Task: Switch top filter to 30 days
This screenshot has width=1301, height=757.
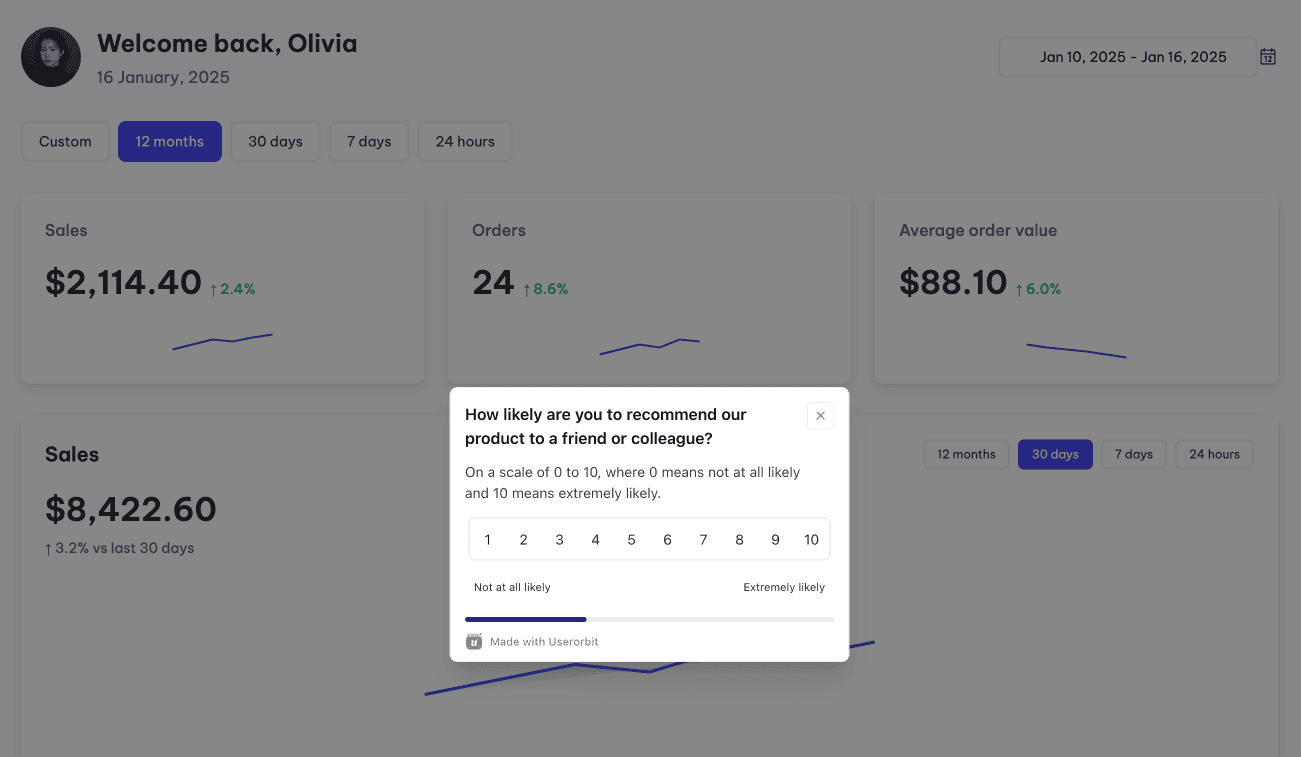Action: 275,142
